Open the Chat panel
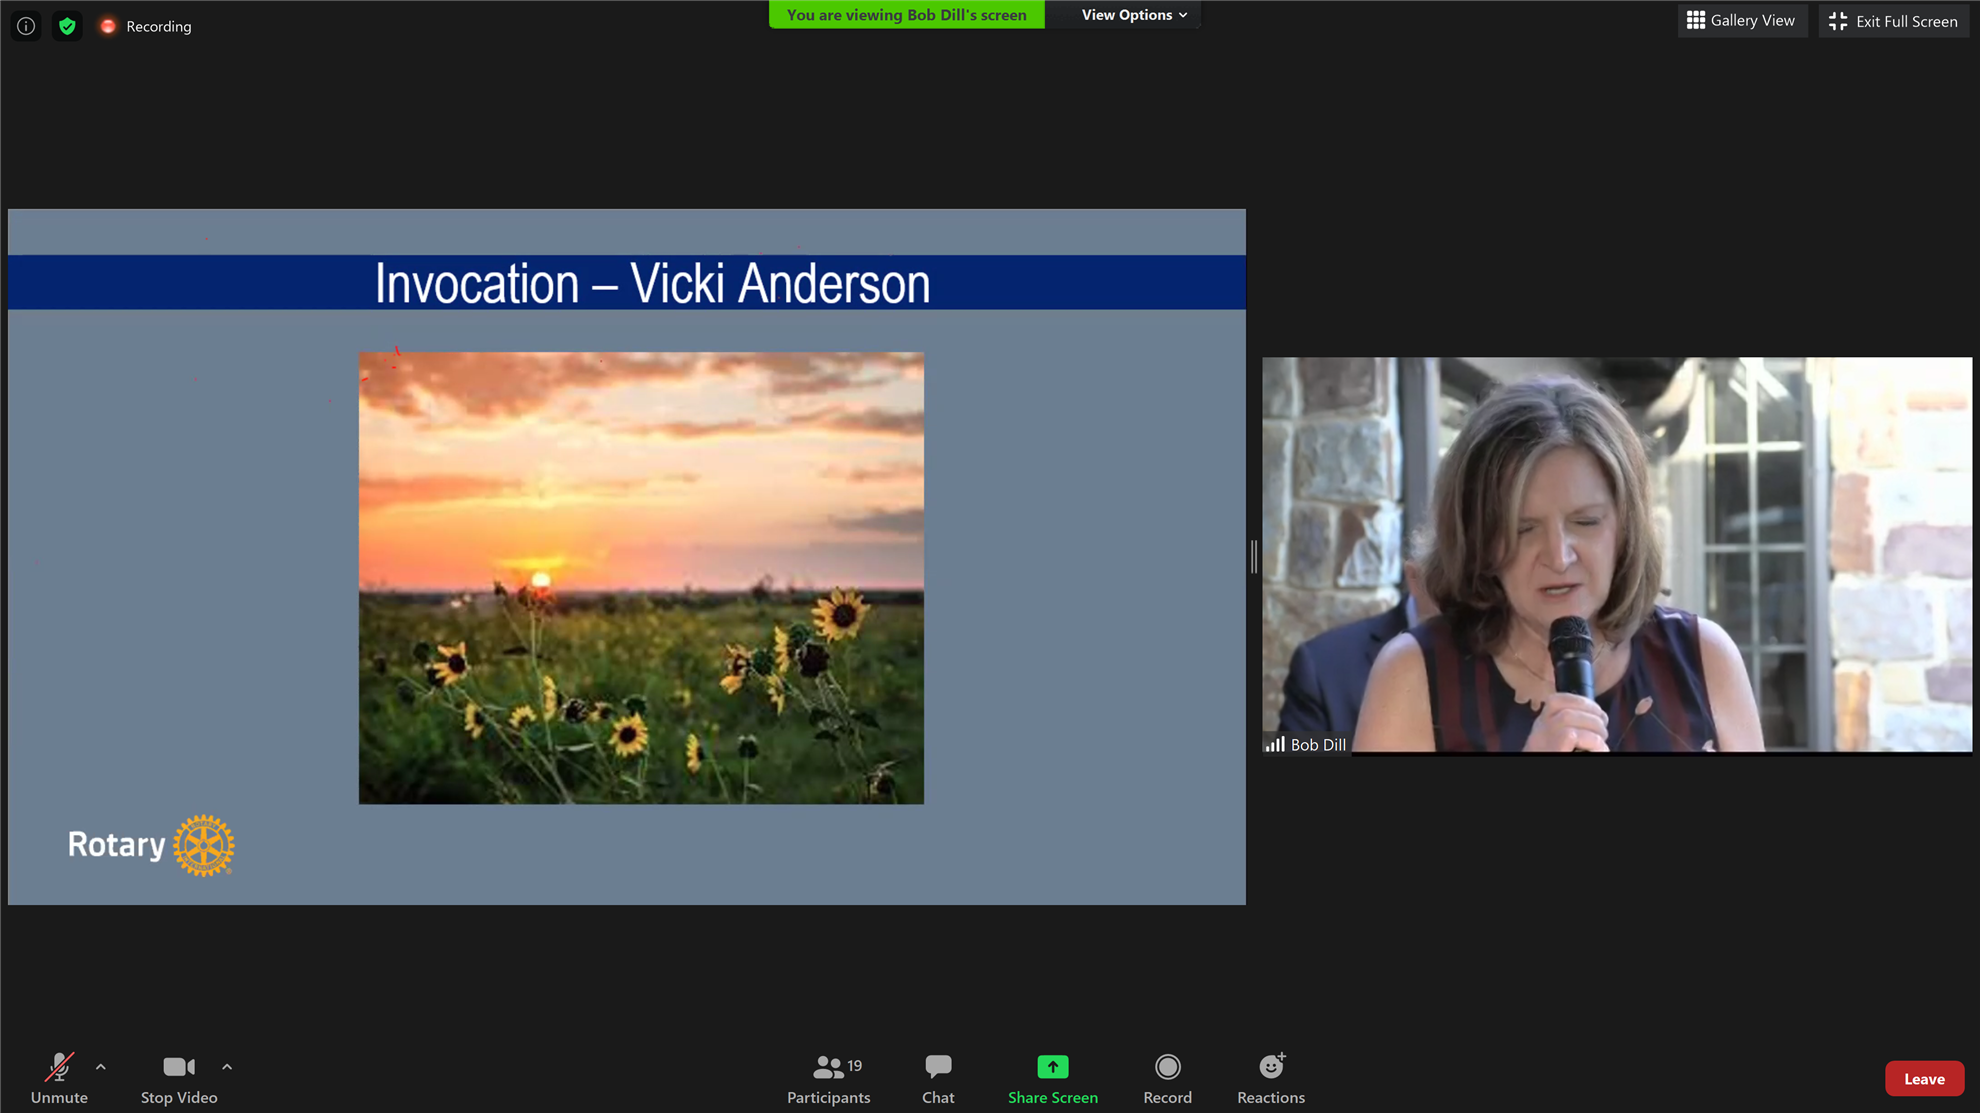 [x=937, y=1078]
